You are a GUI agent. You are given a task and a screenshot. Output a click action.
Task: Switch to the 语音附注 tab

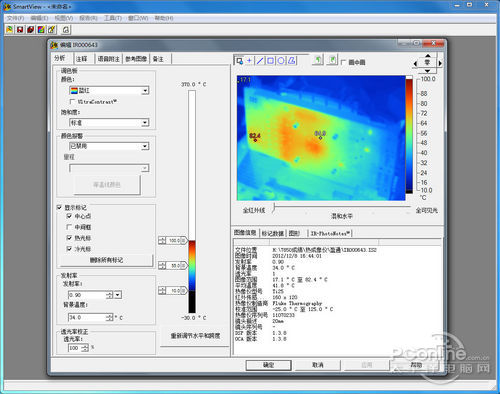pos(109,59)
